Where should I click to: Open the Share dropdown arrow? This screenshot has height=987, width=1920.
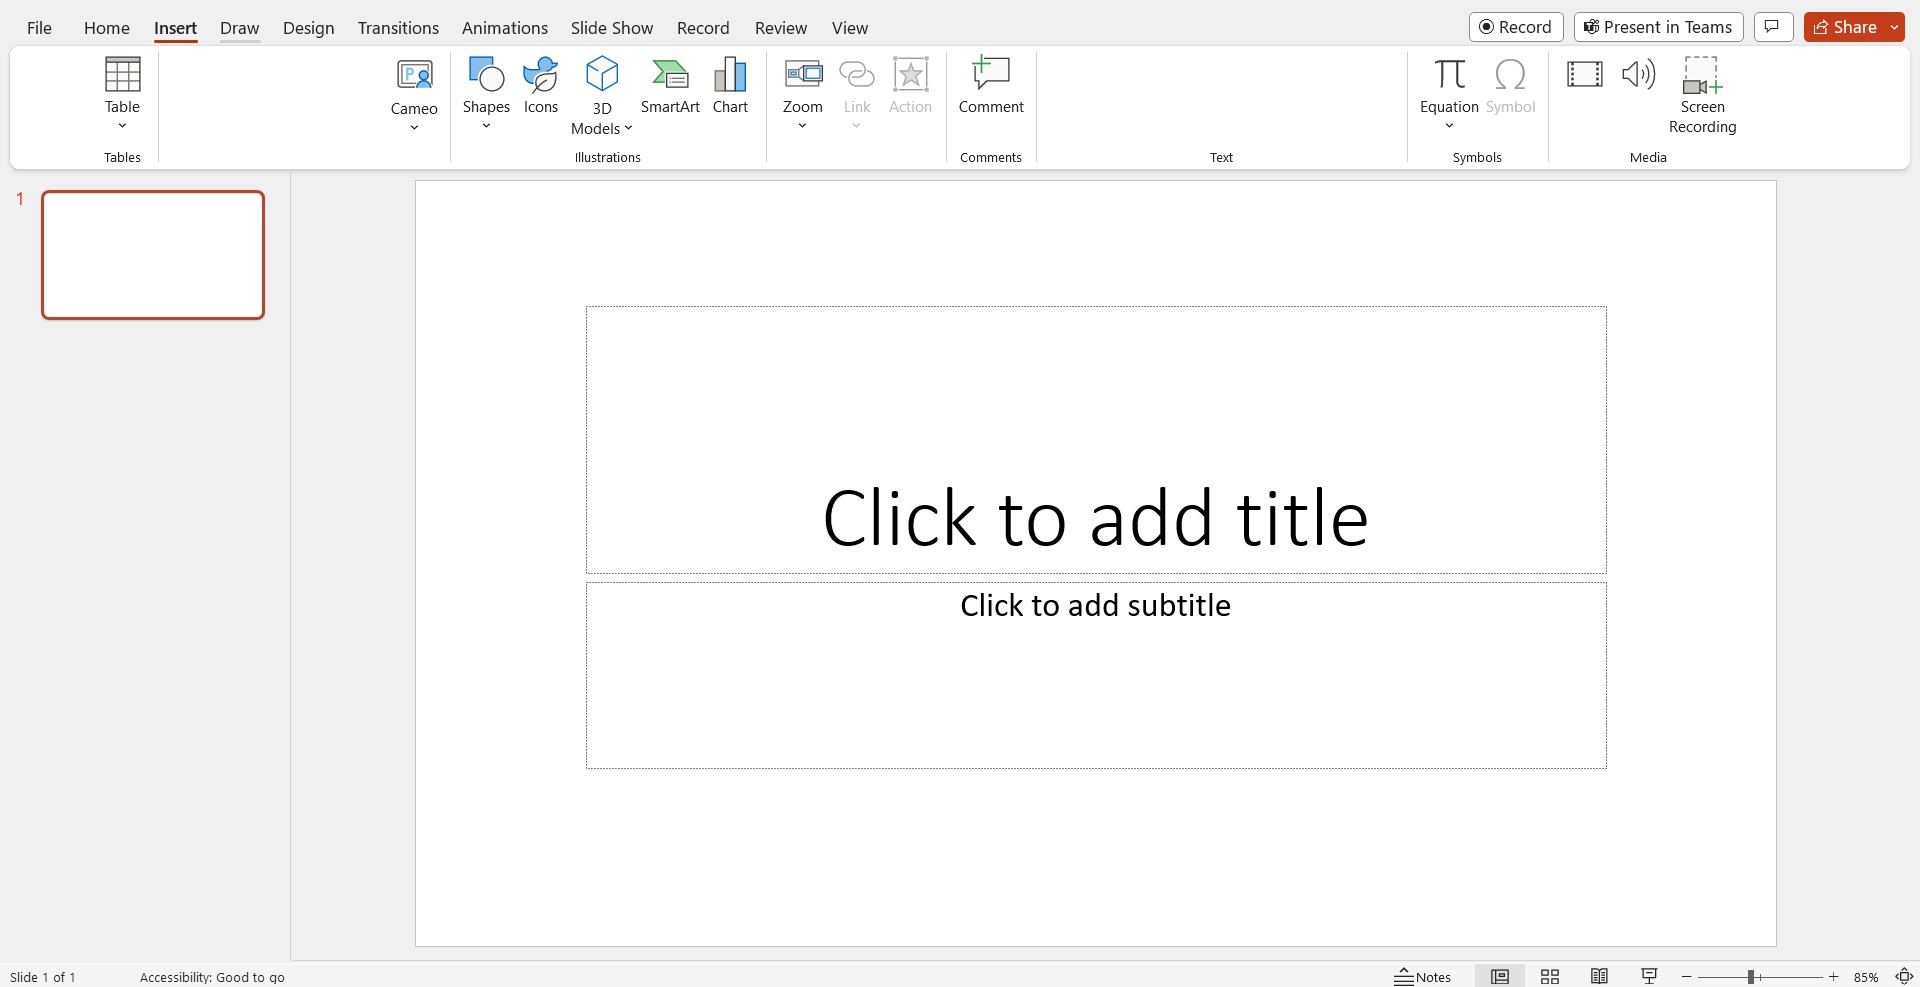pyautogui.click(x=1895, y=27)
